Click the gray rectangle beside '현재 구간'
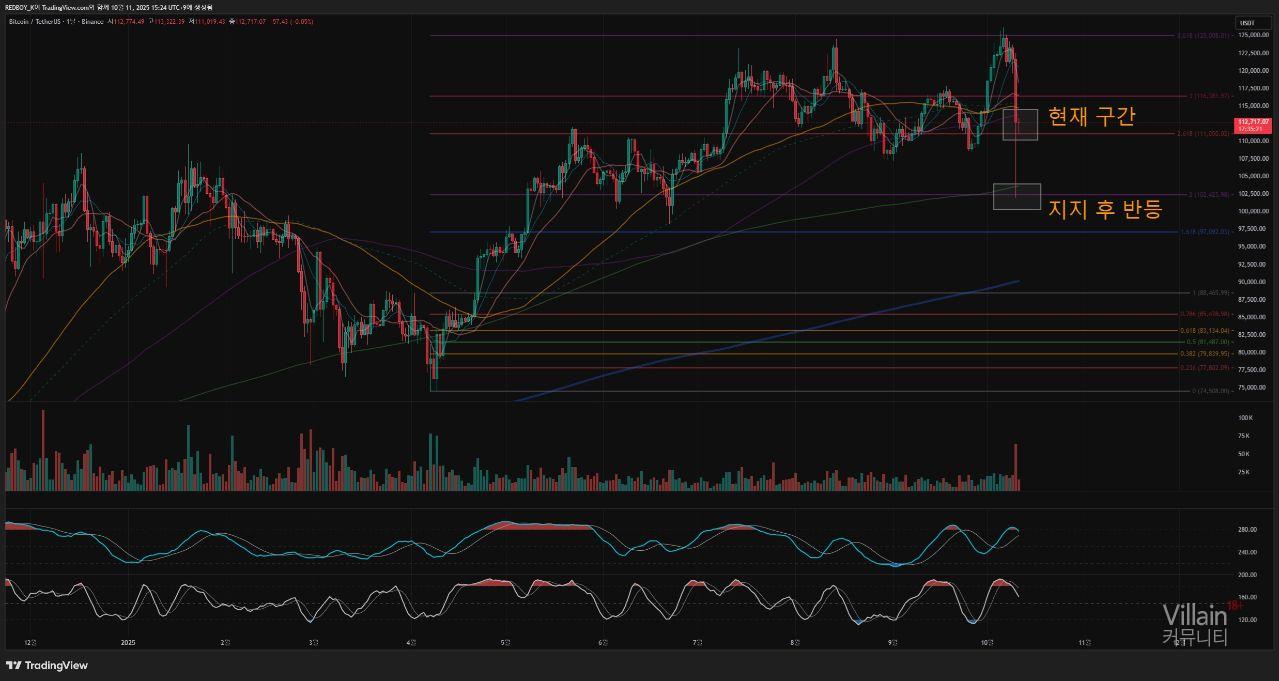1279x681 pixels. 1020,124
